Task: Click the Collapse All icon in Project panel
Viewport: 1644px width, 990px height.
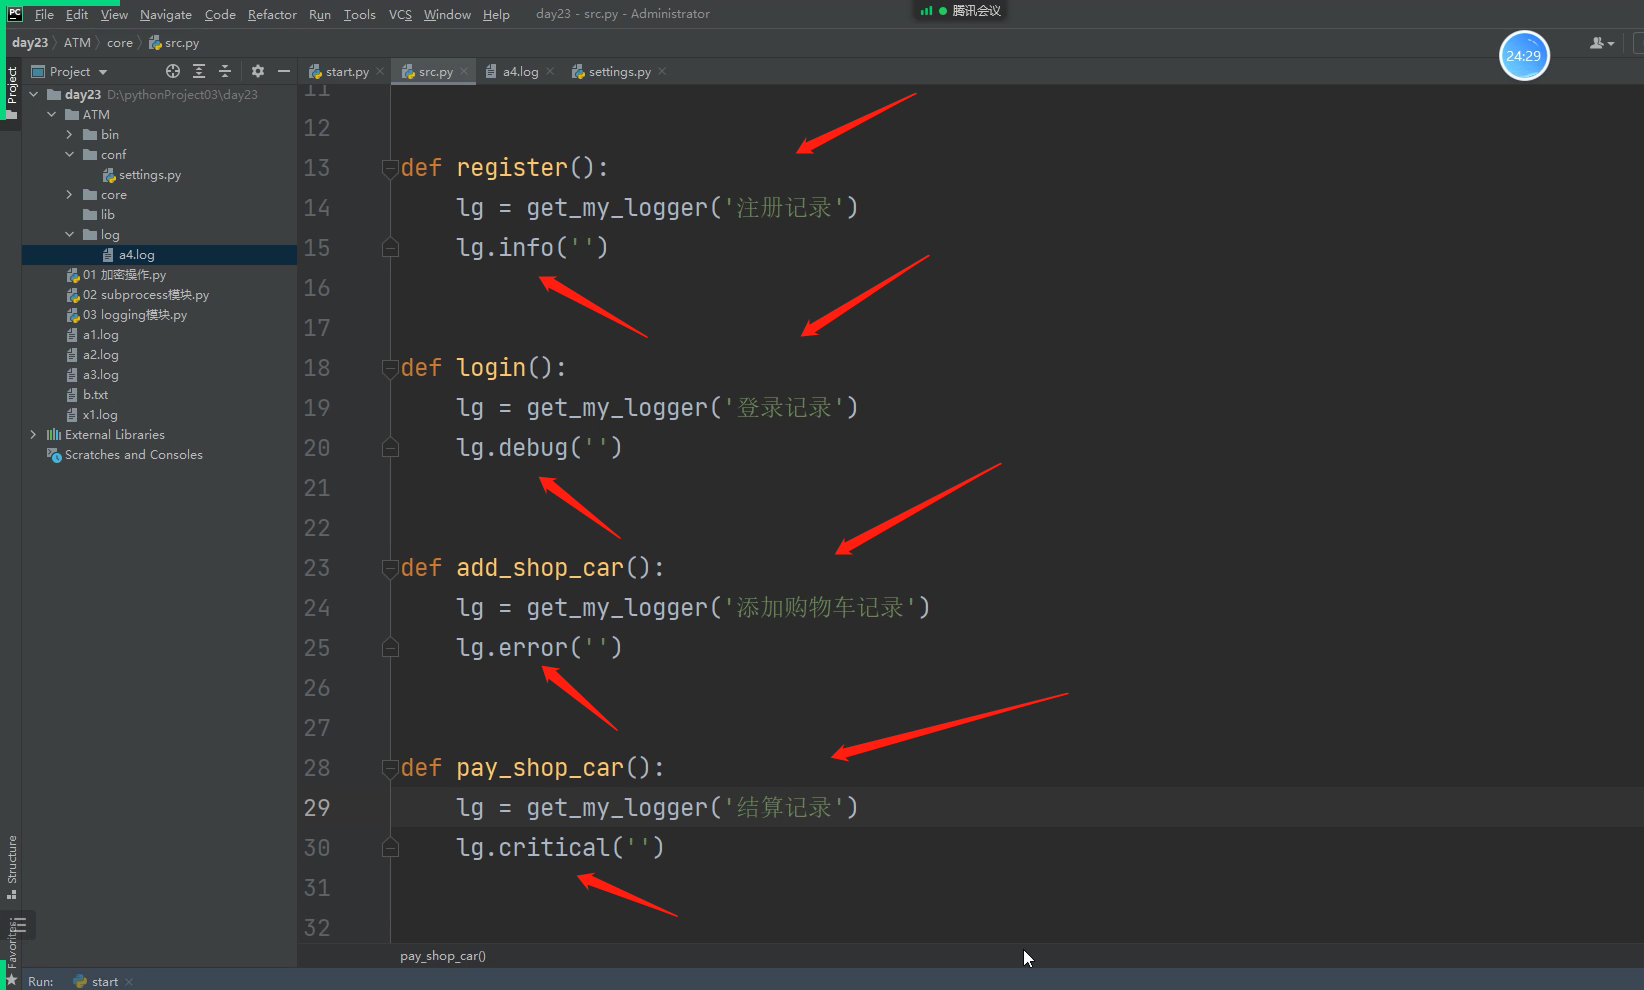Action: pyautogui.click(x=225, y=71)
